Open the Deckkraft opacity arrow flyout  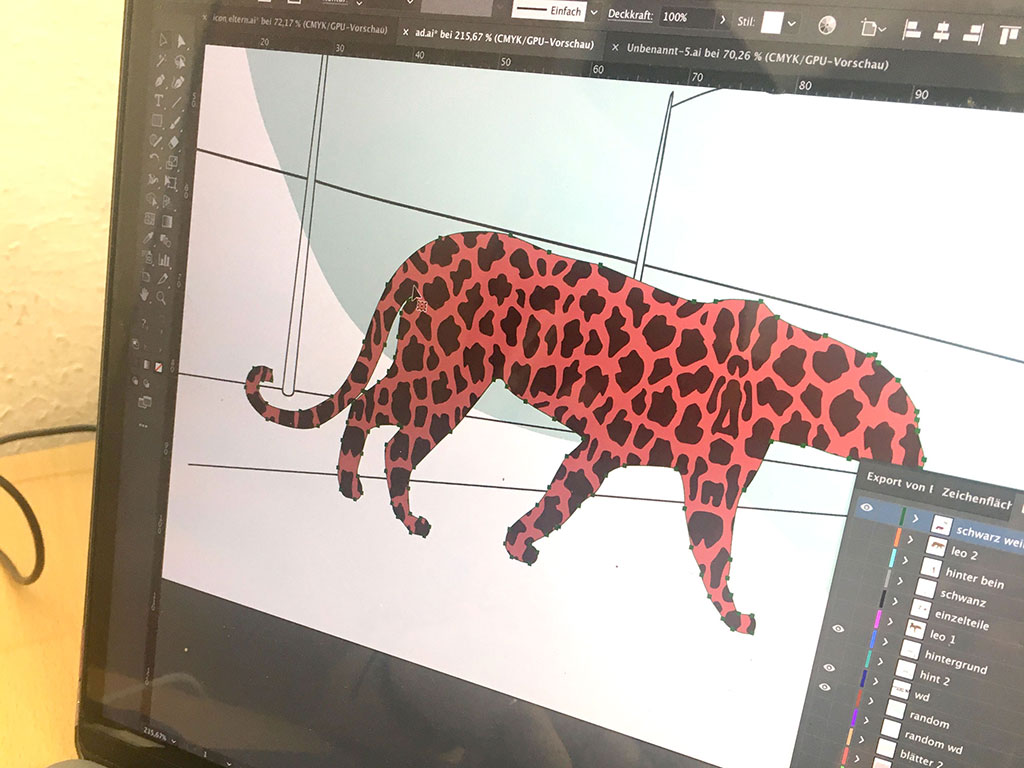722,20
